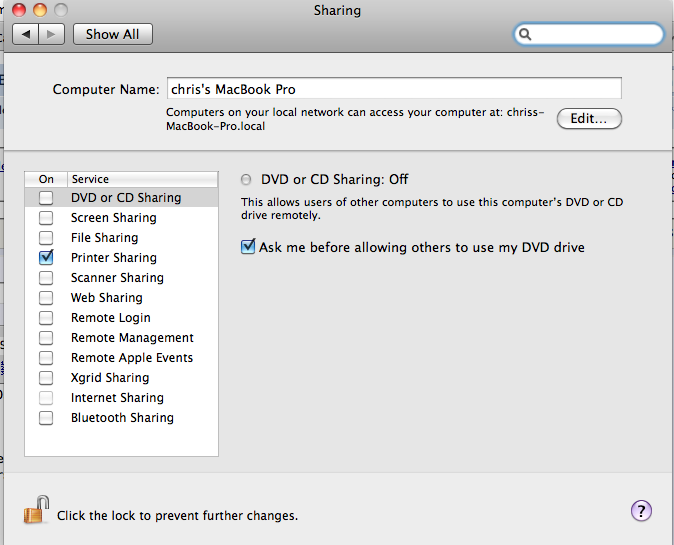Turn on Xgrid Sharing checkbox
The width and height of the screenshot is (674, 545).
(x=46, y=378)
